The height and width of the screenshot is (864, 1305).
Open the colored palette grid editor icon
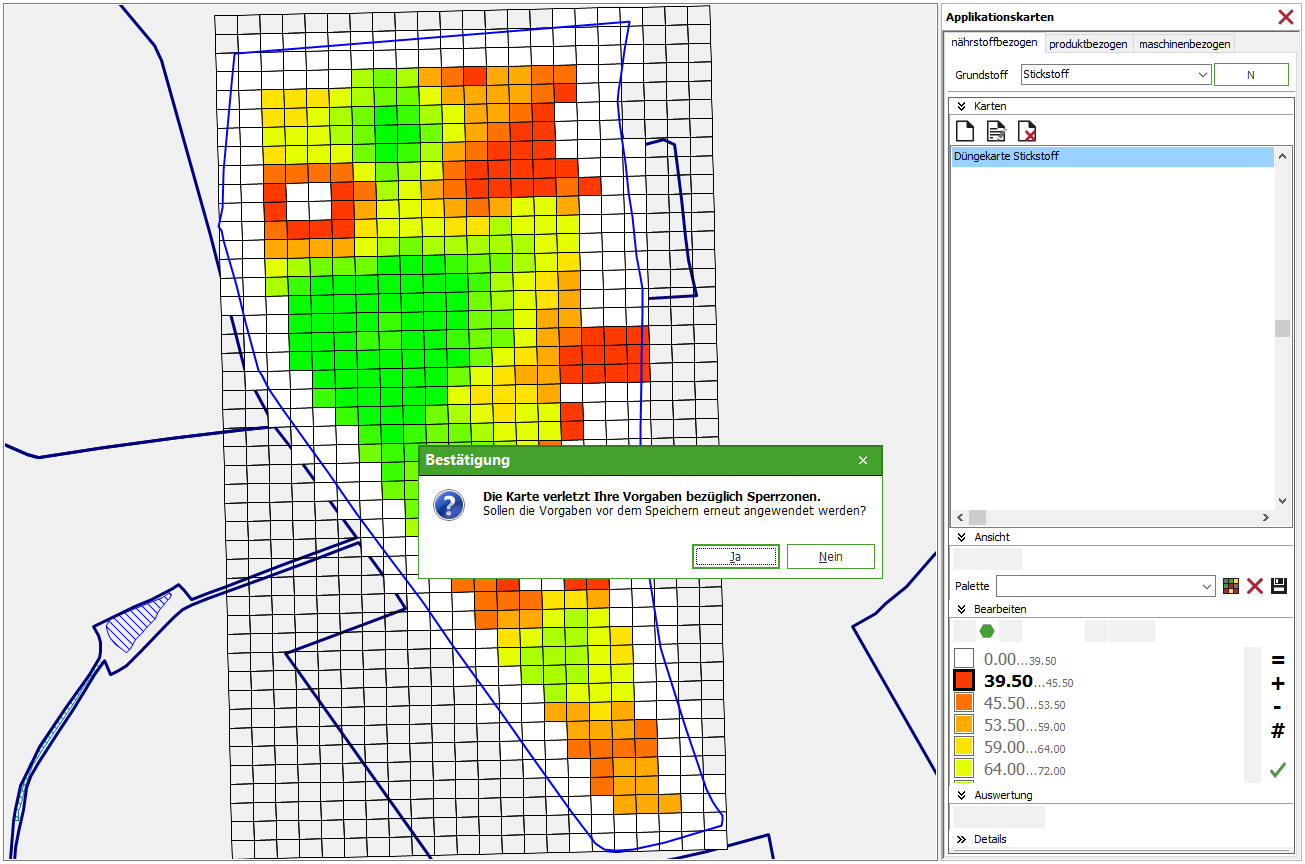1231,586
